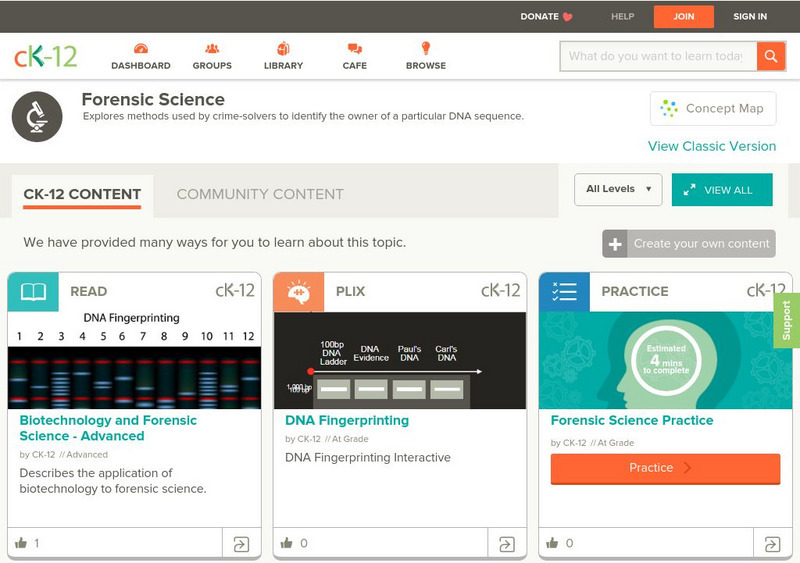The width and height of the screenshot is (800, 563).
Task: Click the DNA Fingerprinting gel thumbnail
Action: coord(134,360)
